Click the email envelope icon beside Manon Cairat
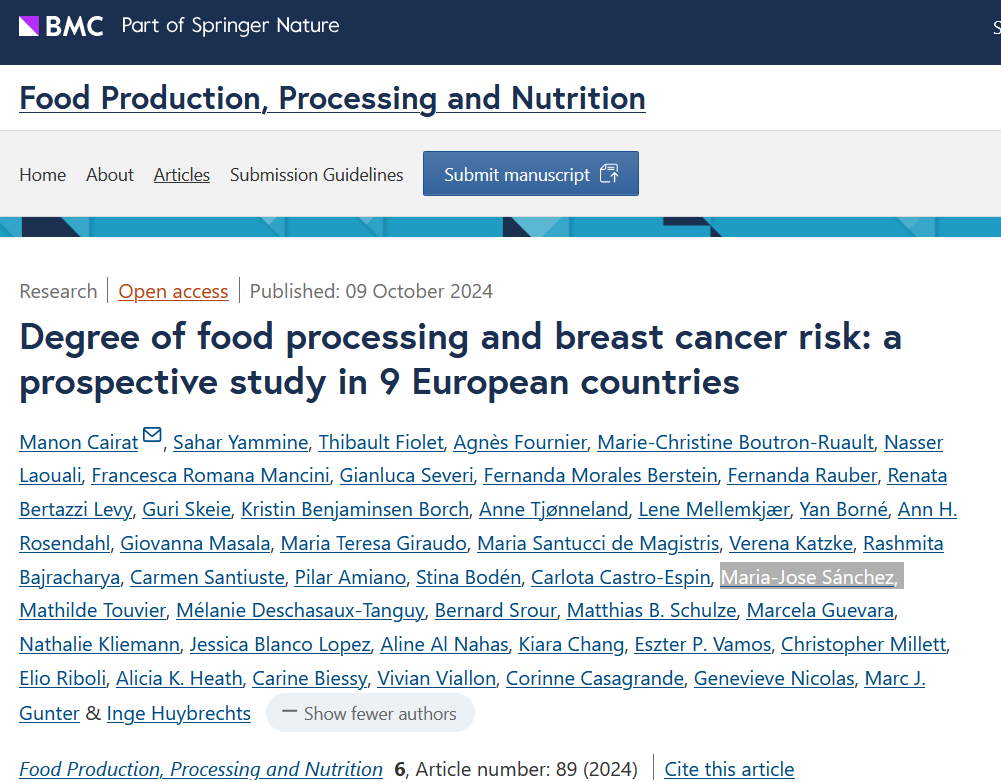 [x=152, y=435]
